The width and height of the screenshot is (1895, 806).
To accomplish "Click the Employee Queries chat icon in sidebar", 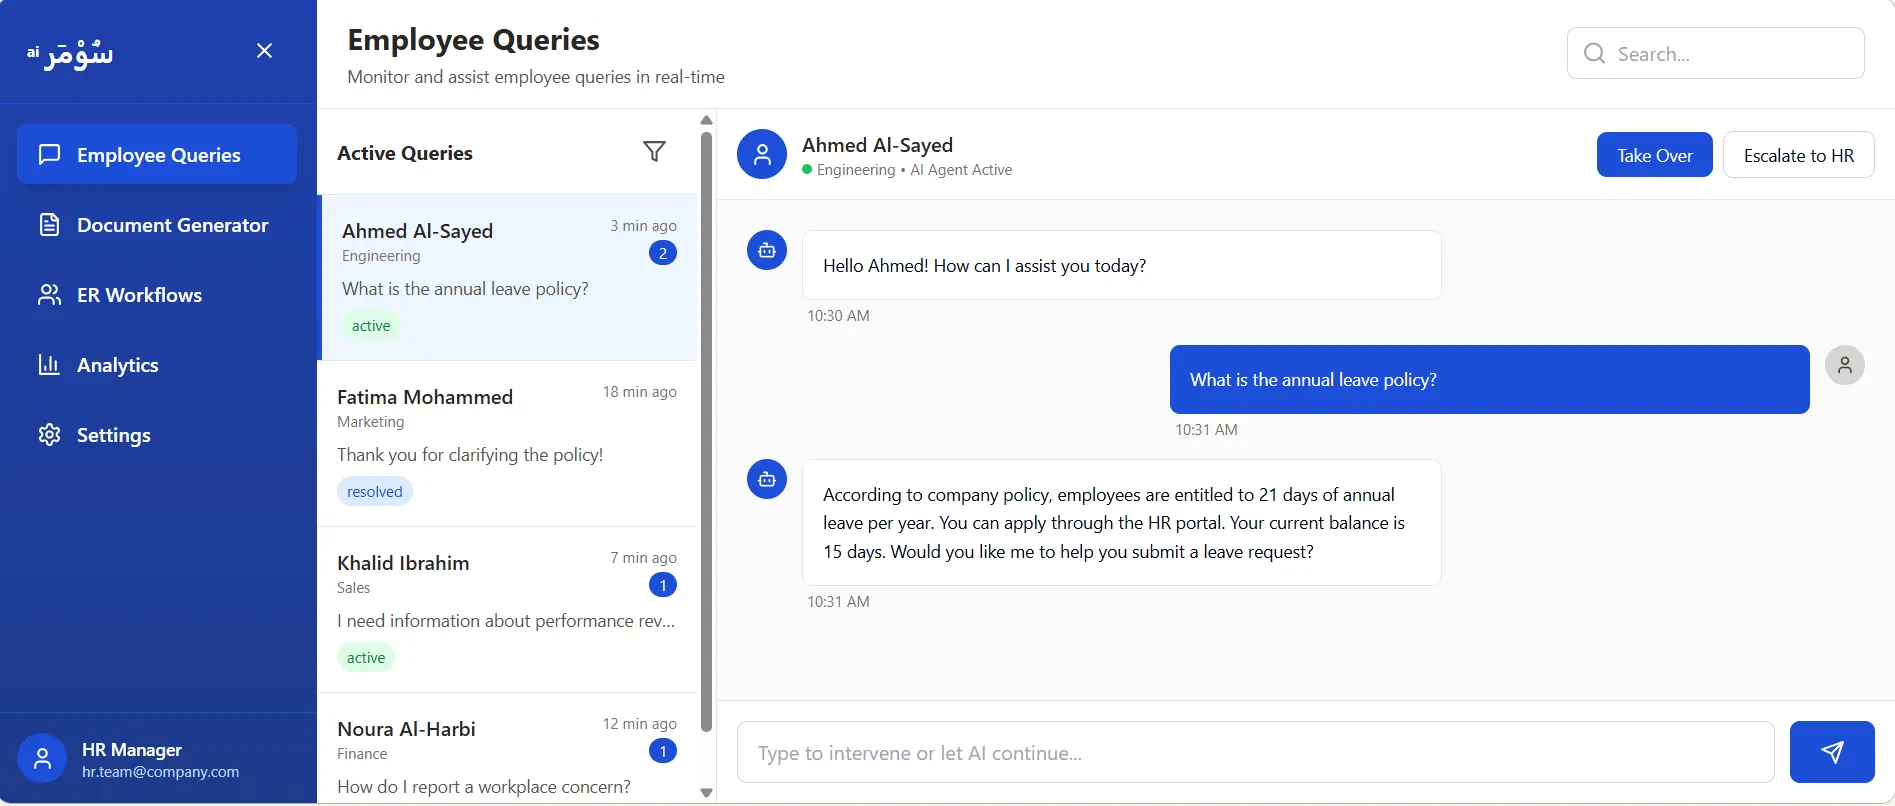I will (50, 154).
